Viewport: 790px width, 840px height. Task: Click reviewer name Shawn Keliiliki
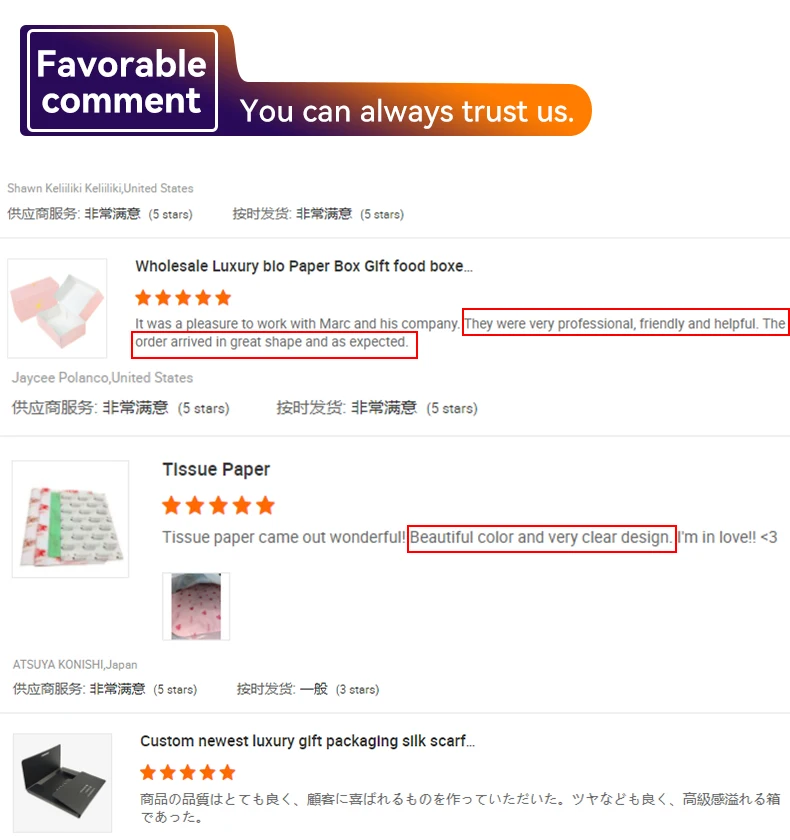100,188
